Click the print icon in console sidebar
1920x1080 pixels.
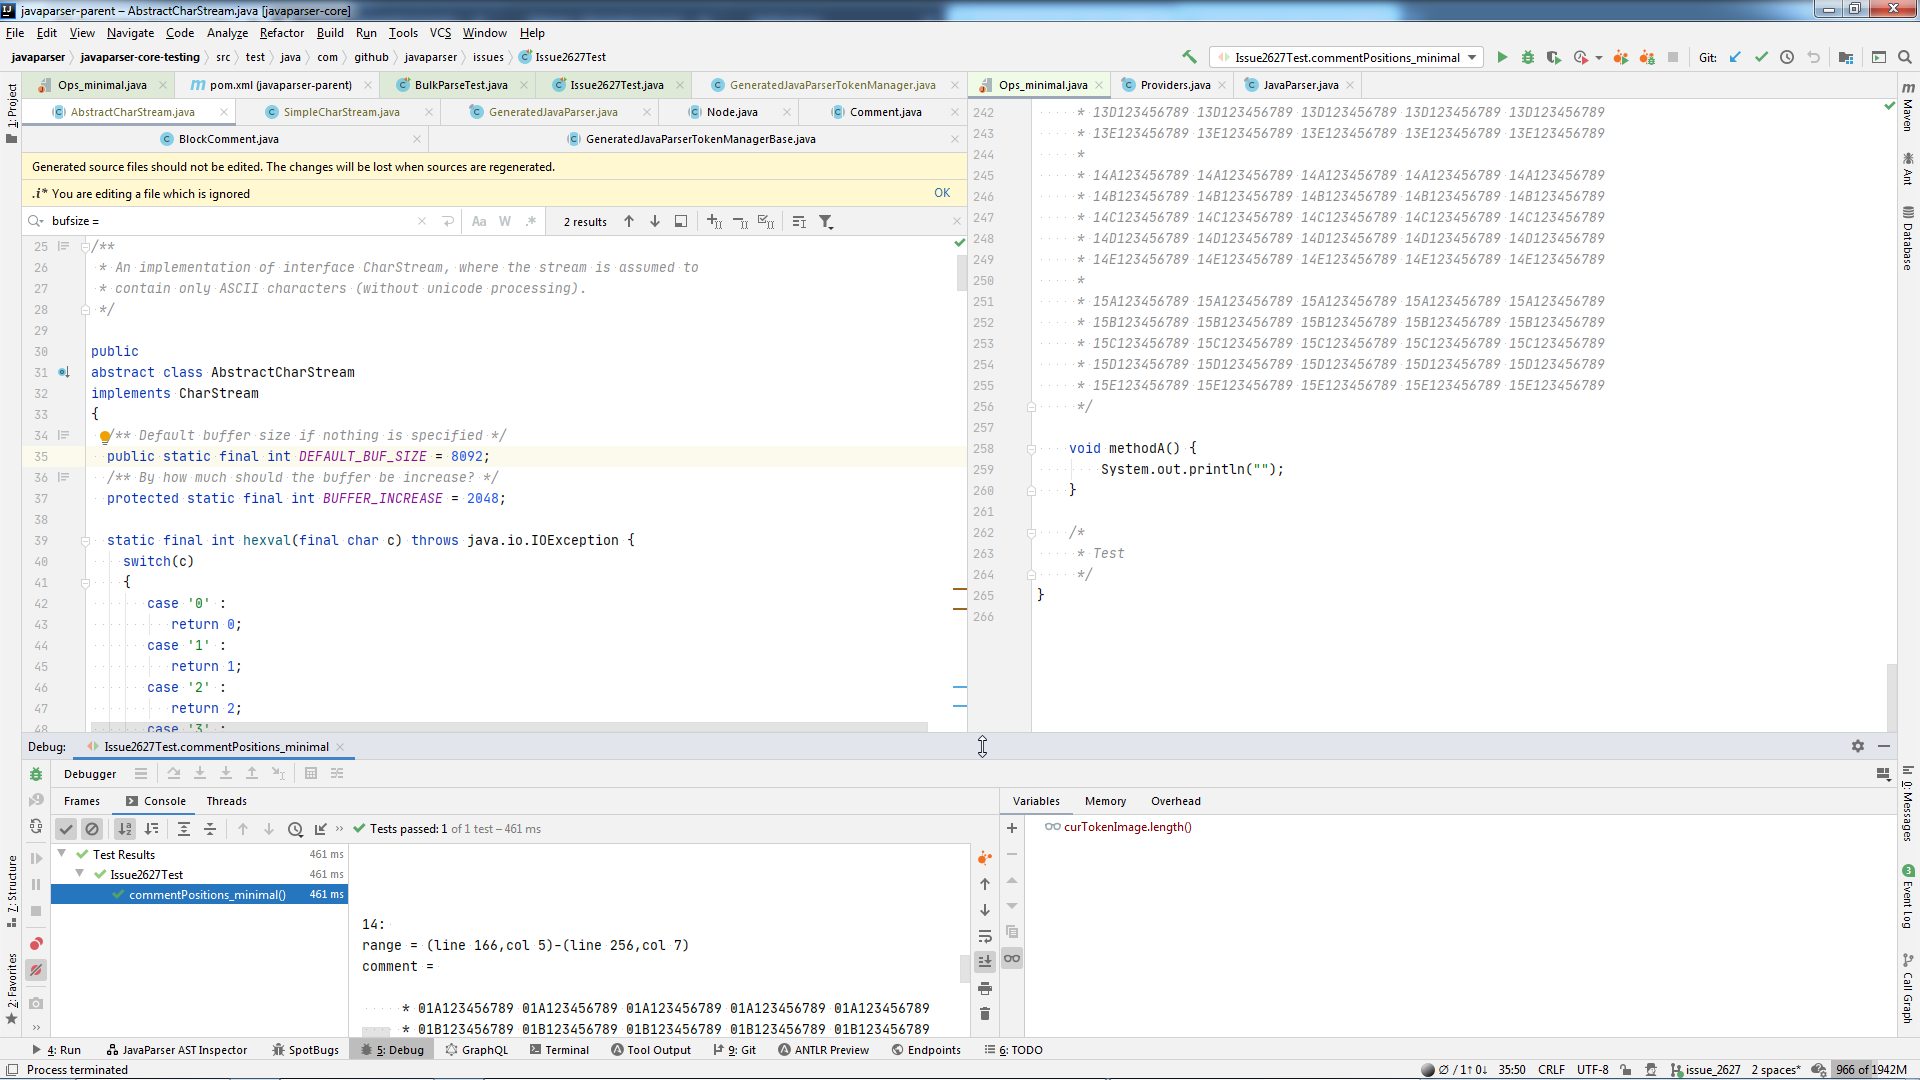click(985, 988)
